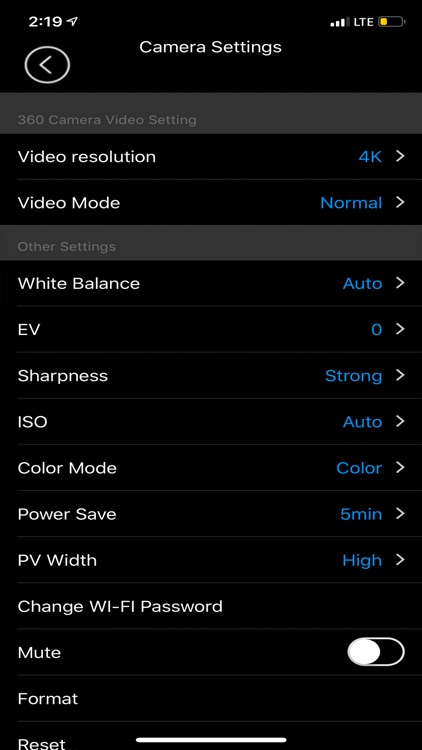Tap the circular back arrow icon
Screen dimensions: 422x750
(47, 65)
